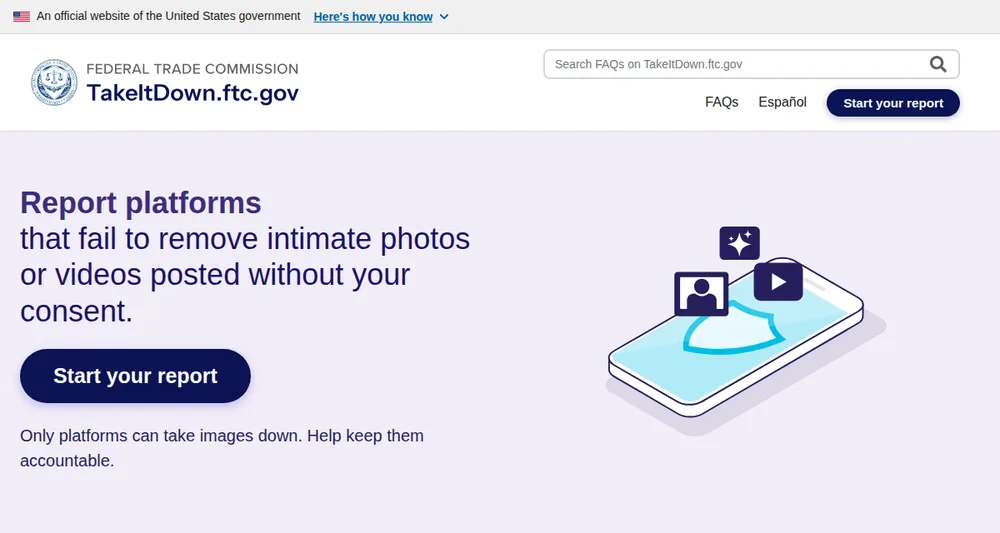Switch to Español language
Image resolution: width=1000 pixels, height=533 pixels.
point(783,102)
